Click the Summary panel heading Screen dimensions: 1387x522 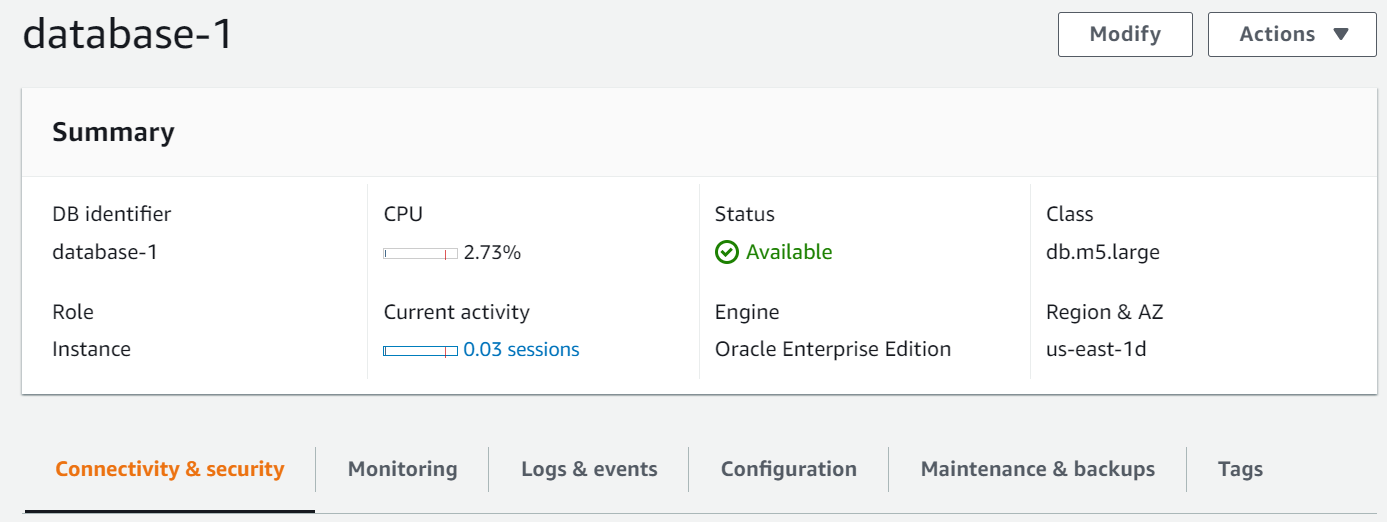coord(113,132)
